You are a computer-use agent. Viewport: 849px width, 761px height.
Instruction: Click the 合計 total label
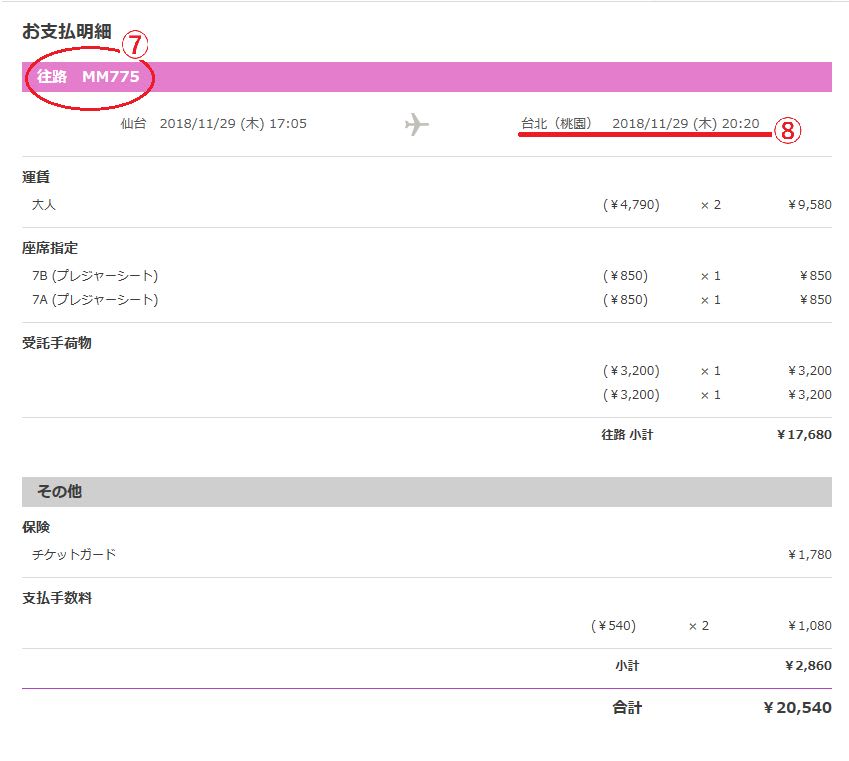tap(627, 707)
